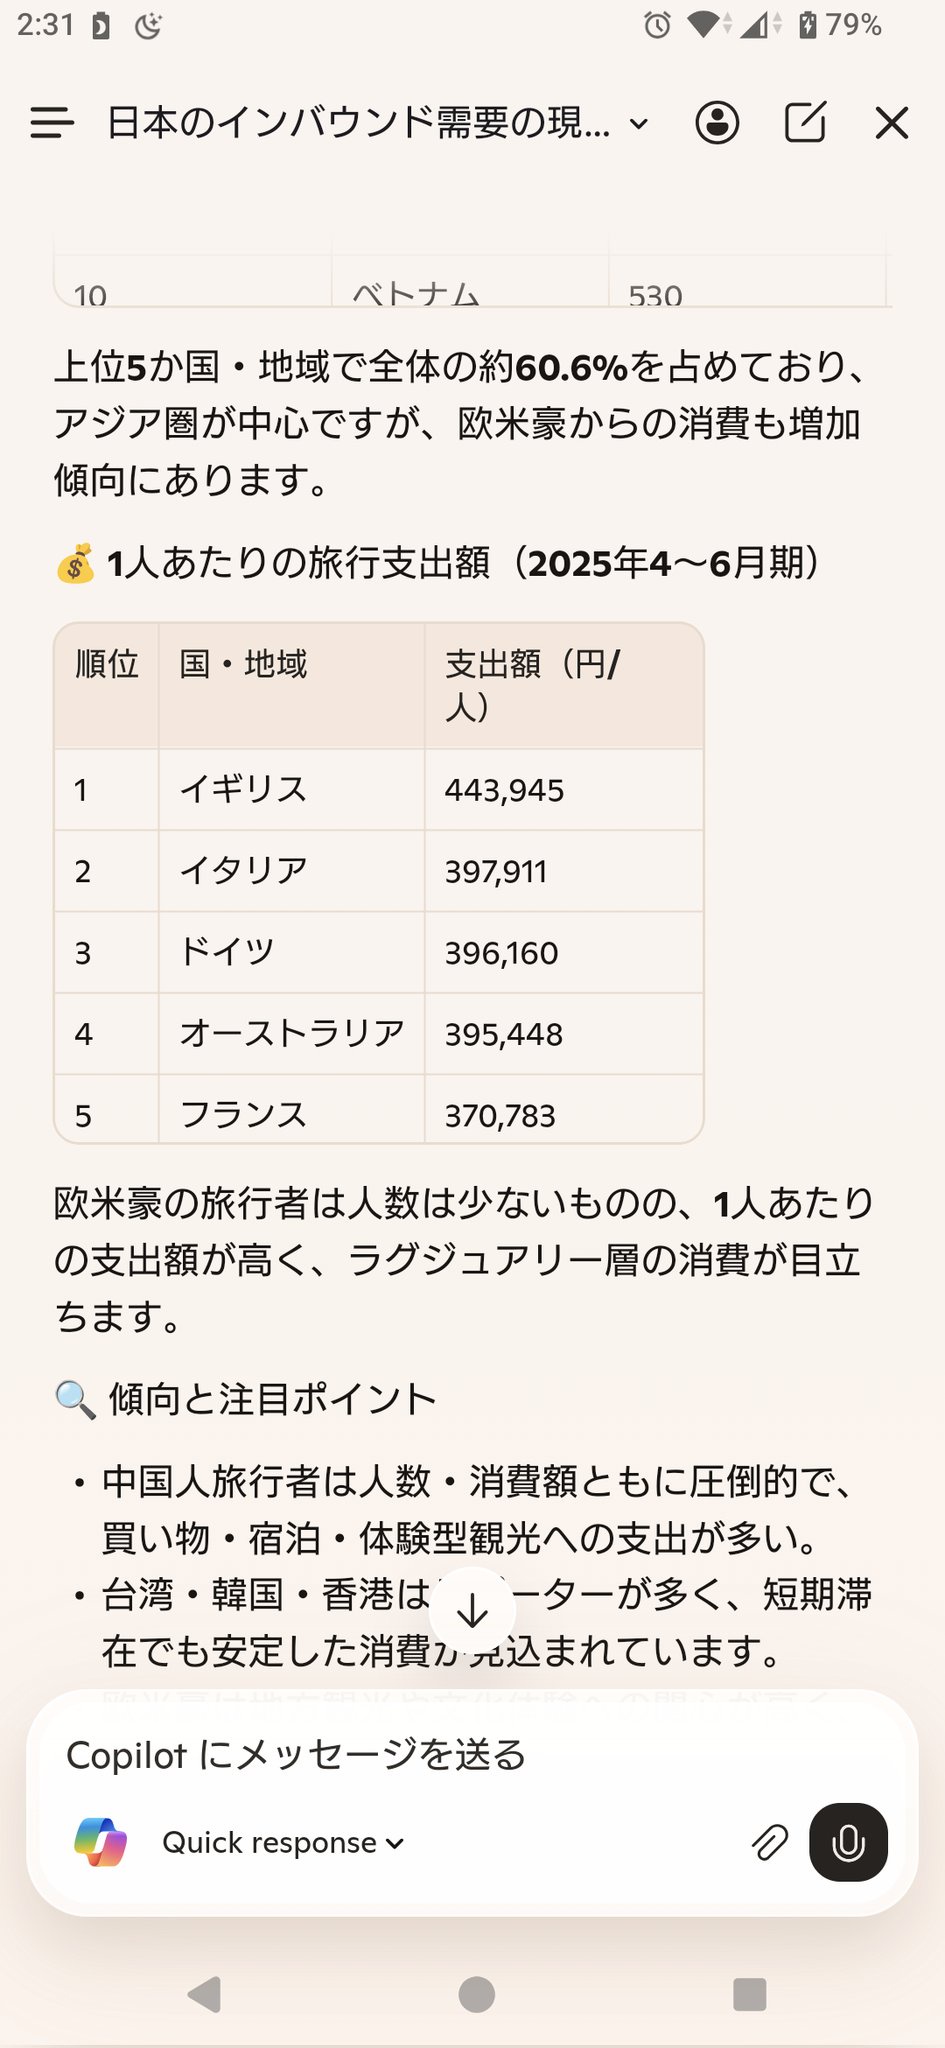Tap the Copilot logo icon
The width and height of the screenshot is (945, 2048).
(101, 1842)
